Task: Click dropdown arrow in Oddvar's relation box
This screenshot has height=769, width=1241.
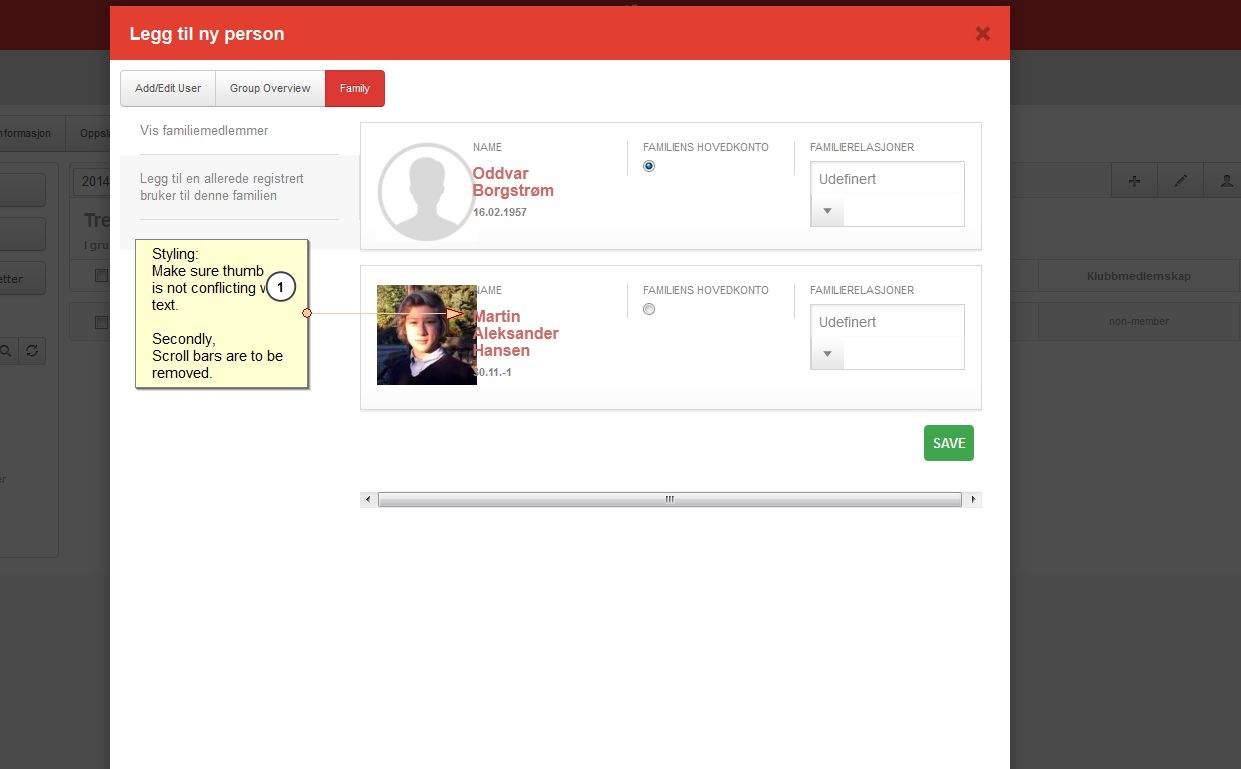Action: [x=827, y=211]
